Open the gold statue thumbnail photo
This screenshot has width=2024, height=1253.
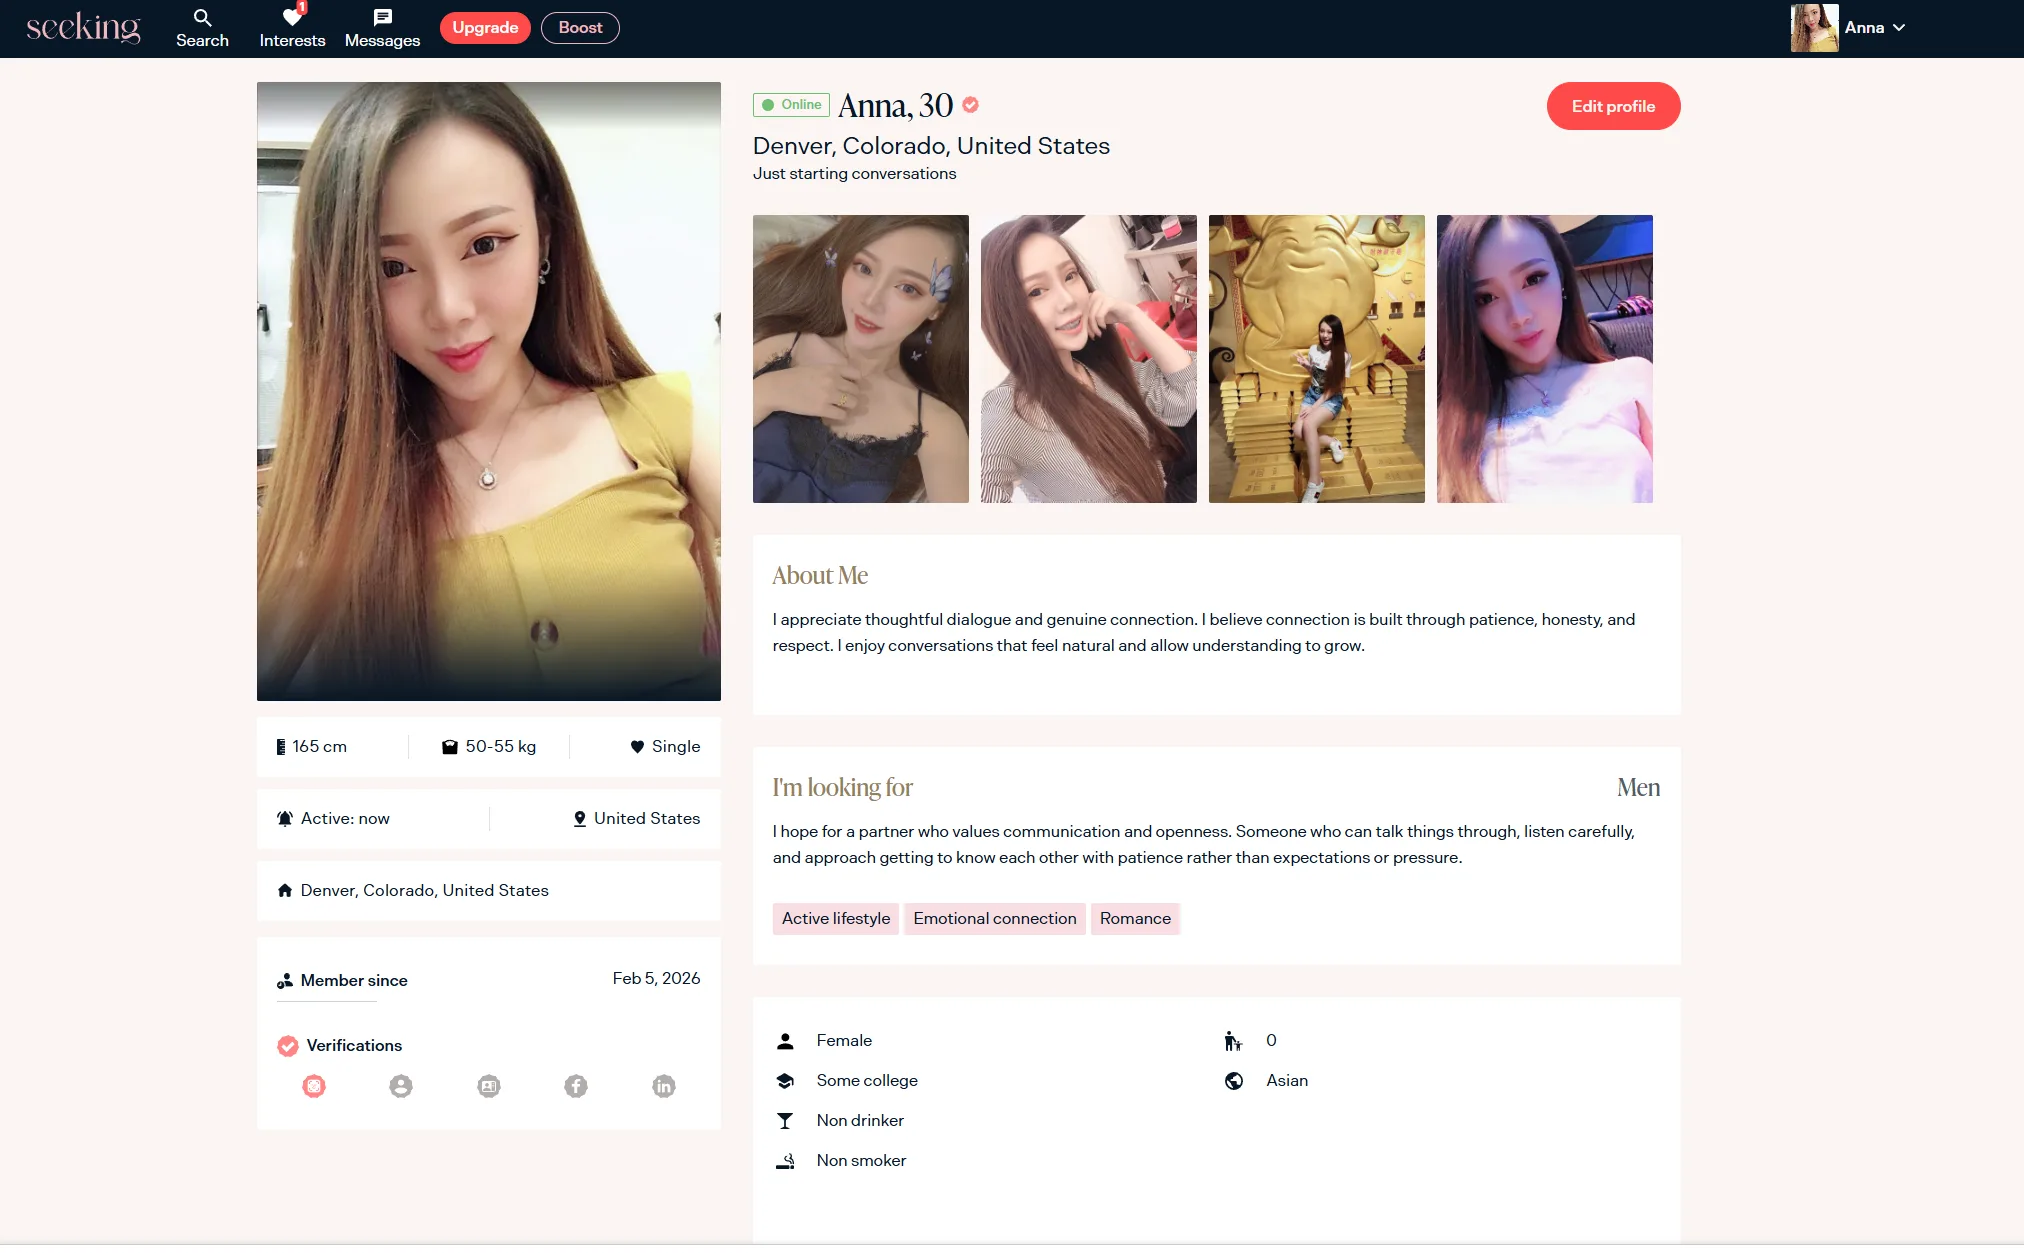point(1316,358)
